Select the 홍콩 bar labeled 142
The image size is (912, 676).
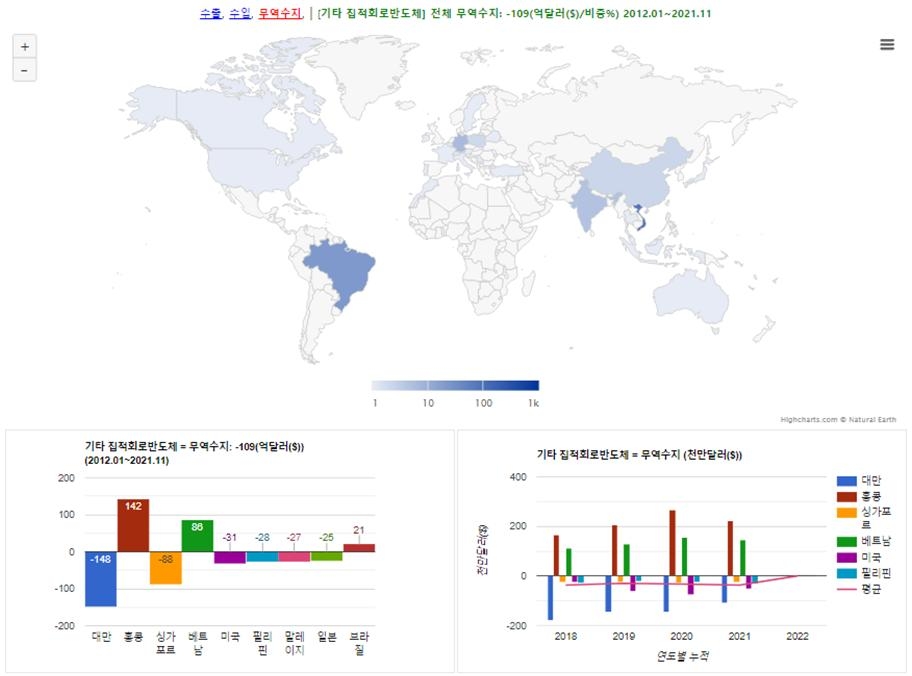(133, 525)
